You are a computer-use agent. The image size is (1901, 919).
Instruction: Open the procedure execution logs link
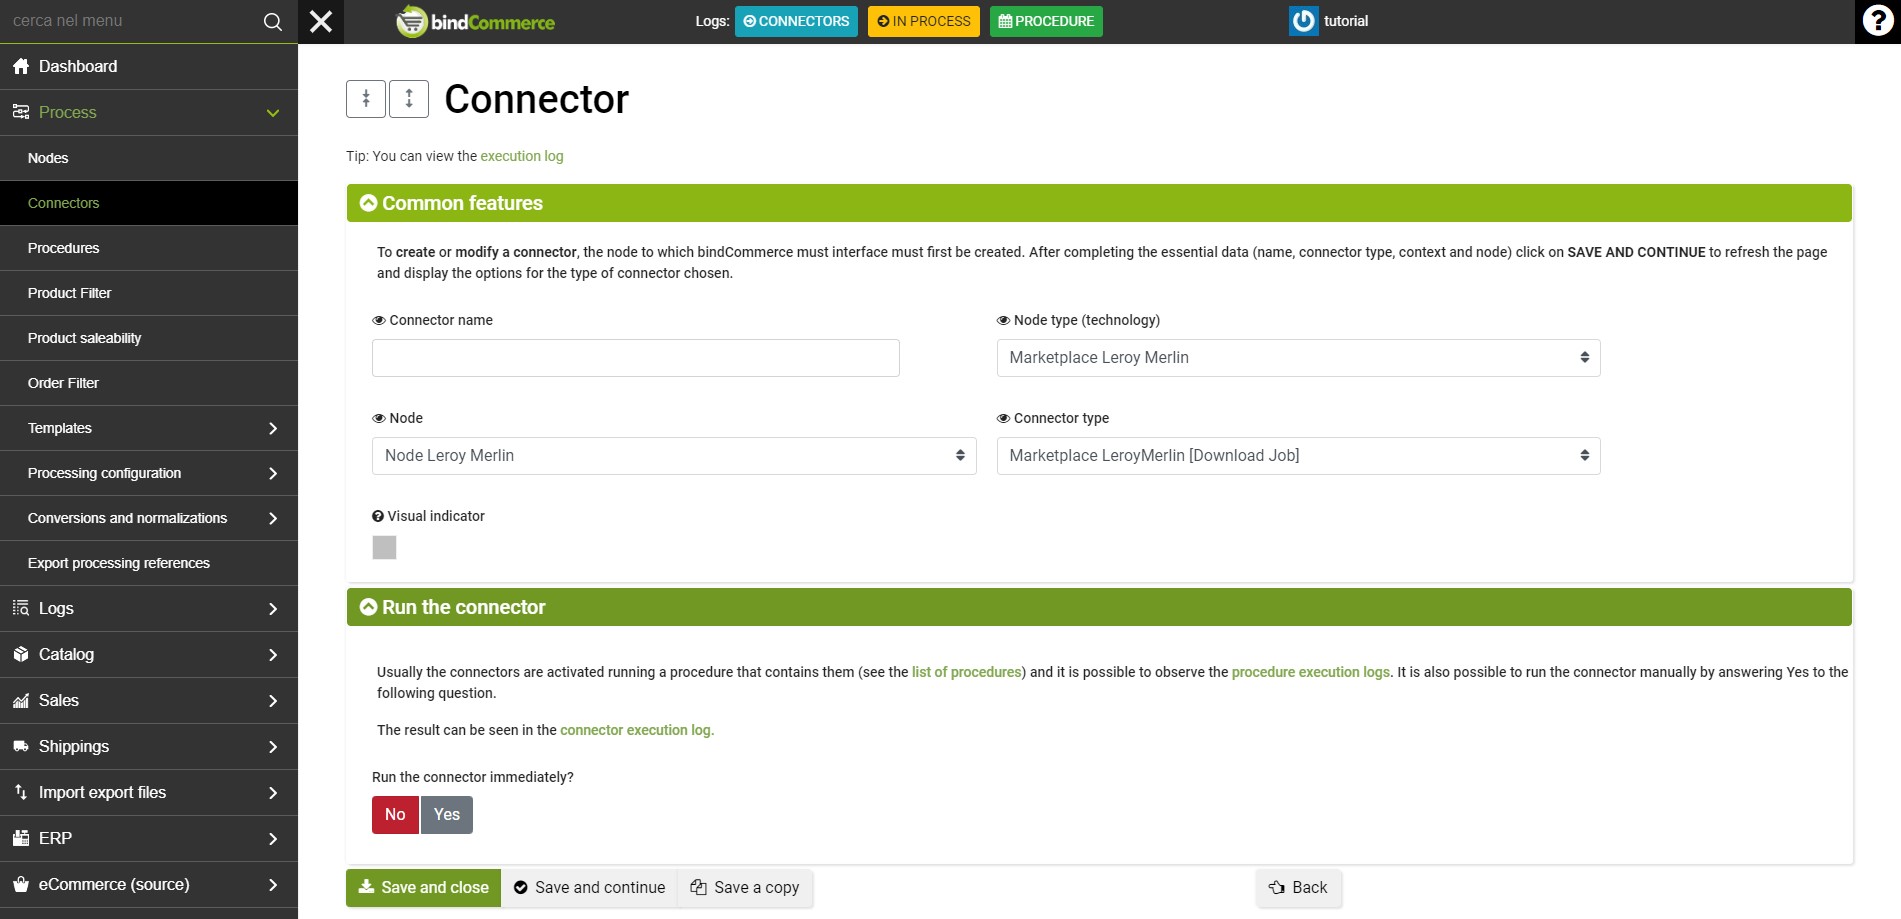[x=1311, y=672]
